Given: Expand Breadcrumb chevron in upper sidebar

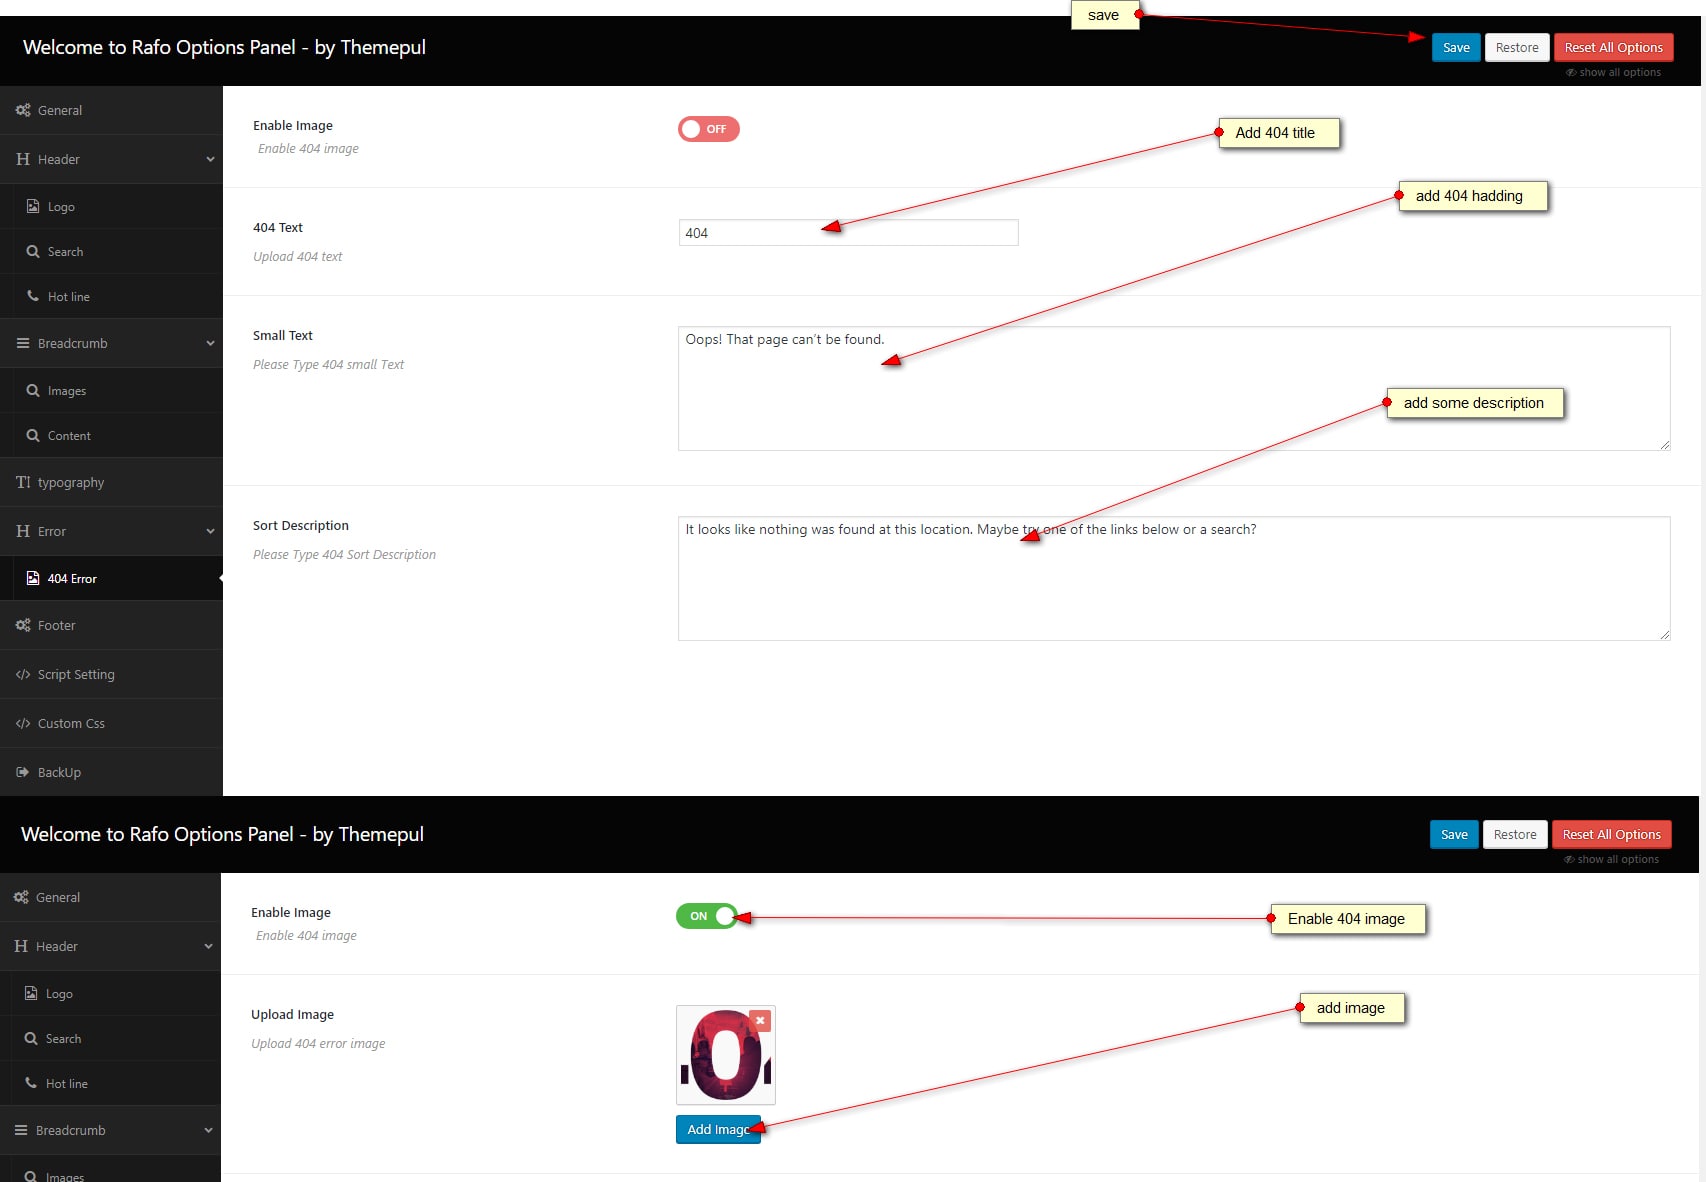Looking at the screenshot, I should coord(210,343).
